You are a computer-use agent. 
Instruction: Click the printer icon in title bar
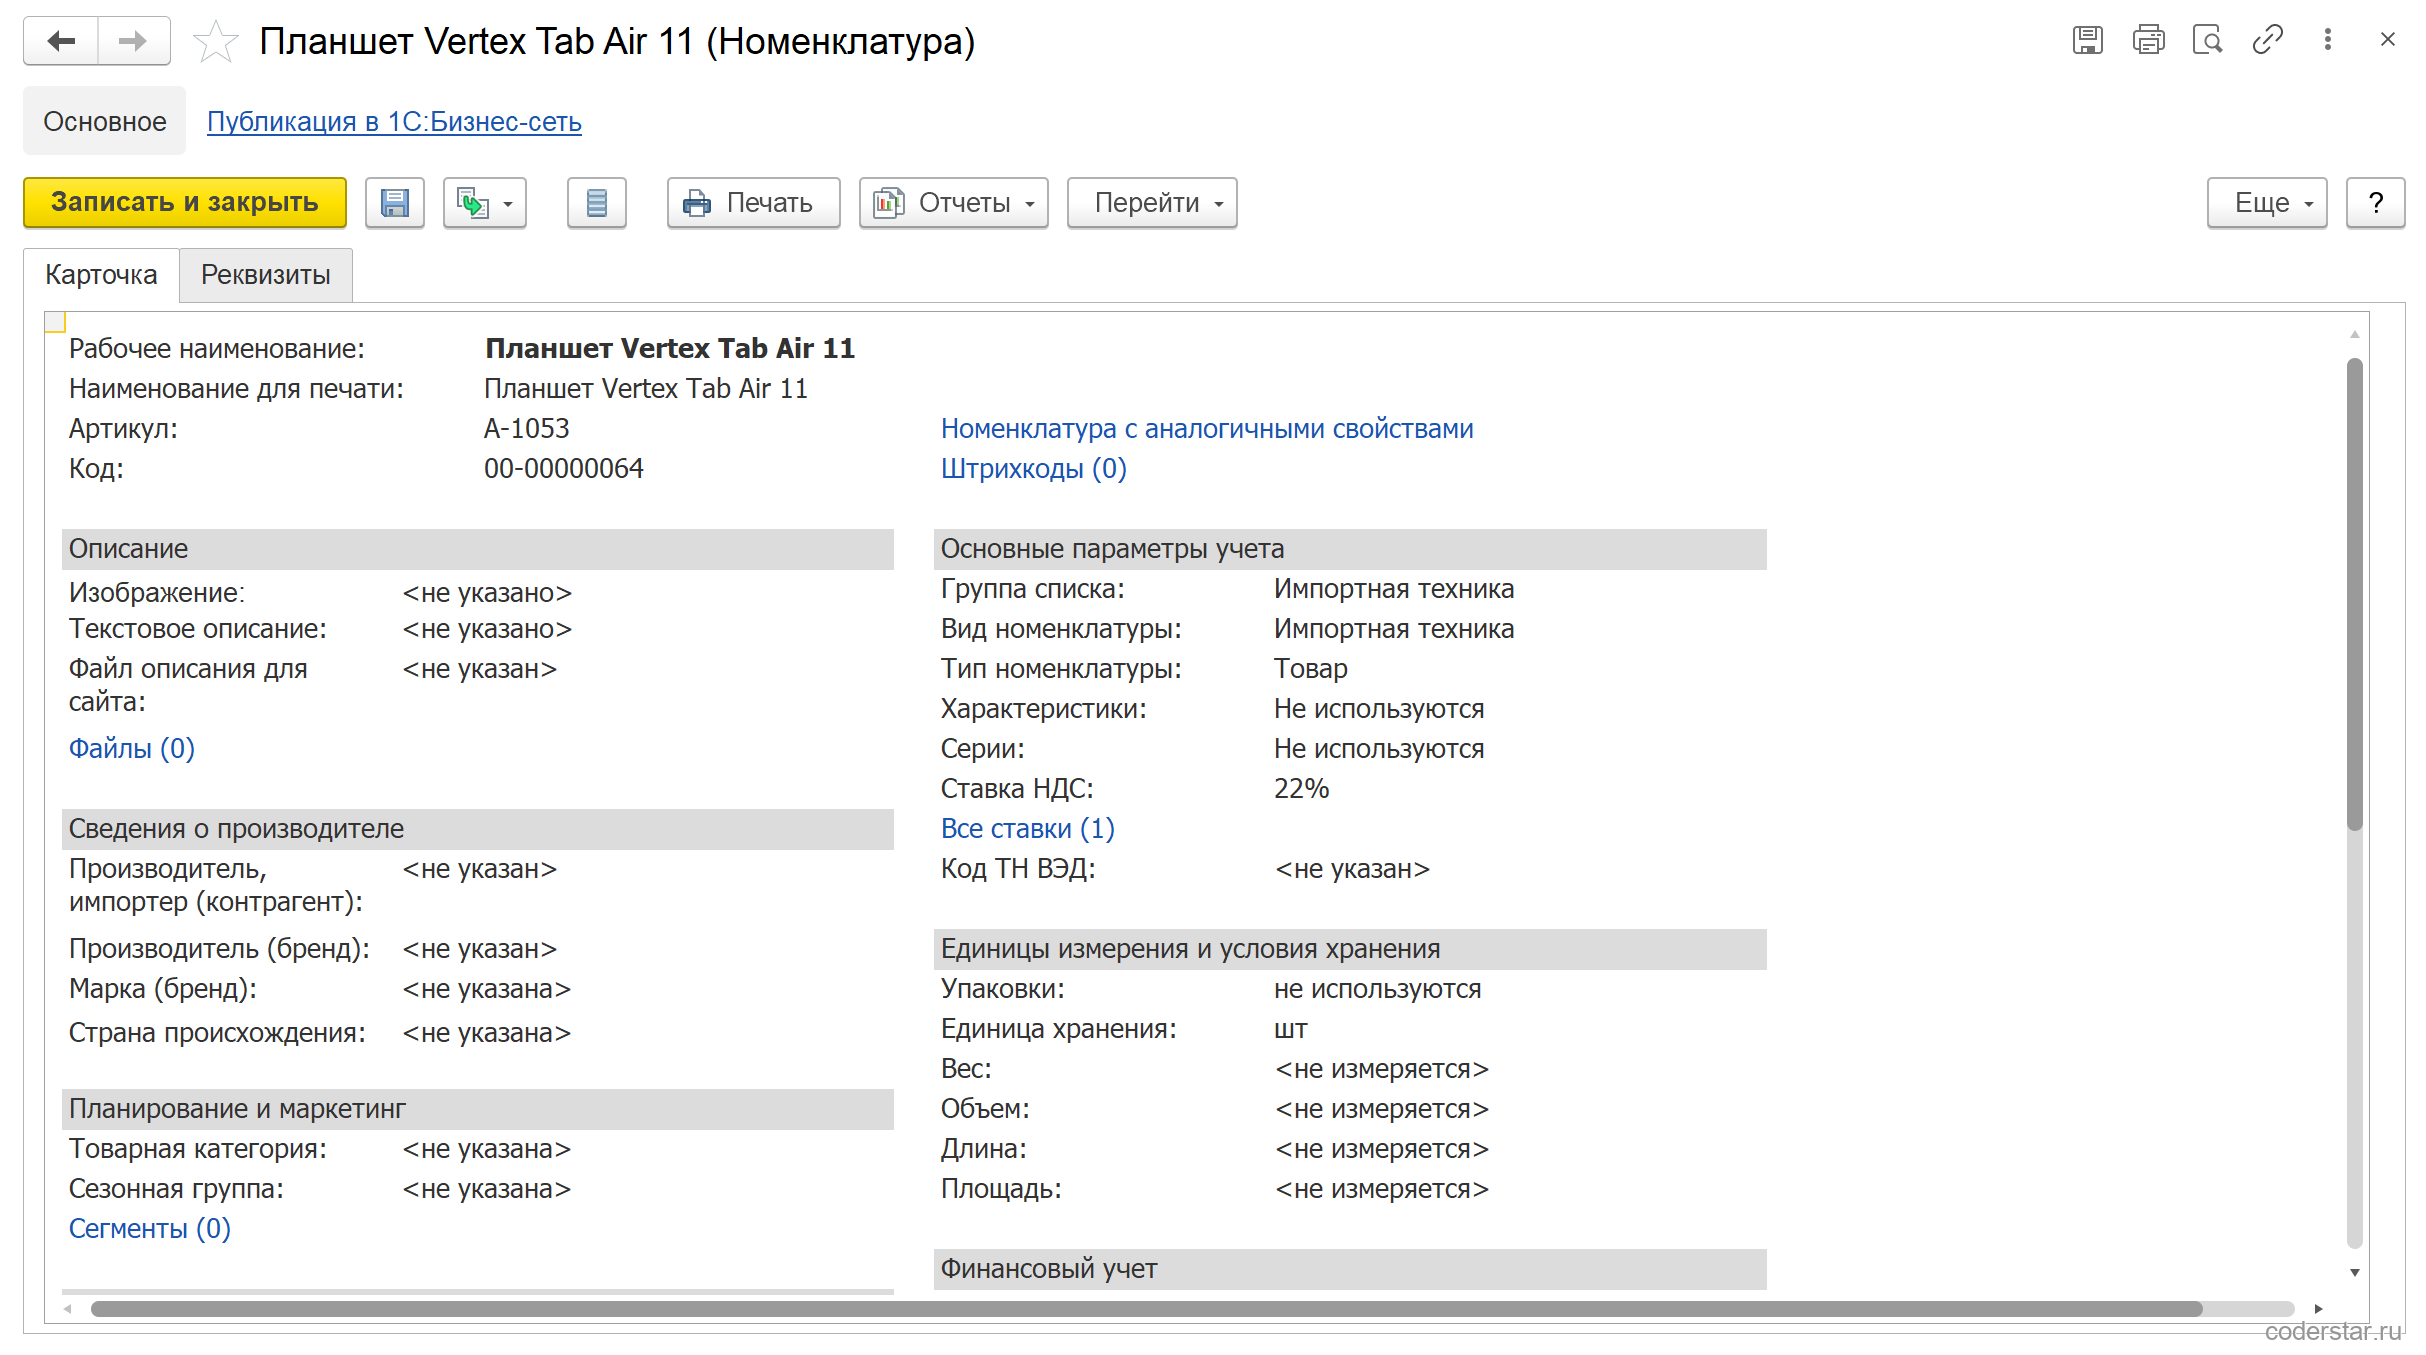pyautogui.click(x=2148, y=40)
